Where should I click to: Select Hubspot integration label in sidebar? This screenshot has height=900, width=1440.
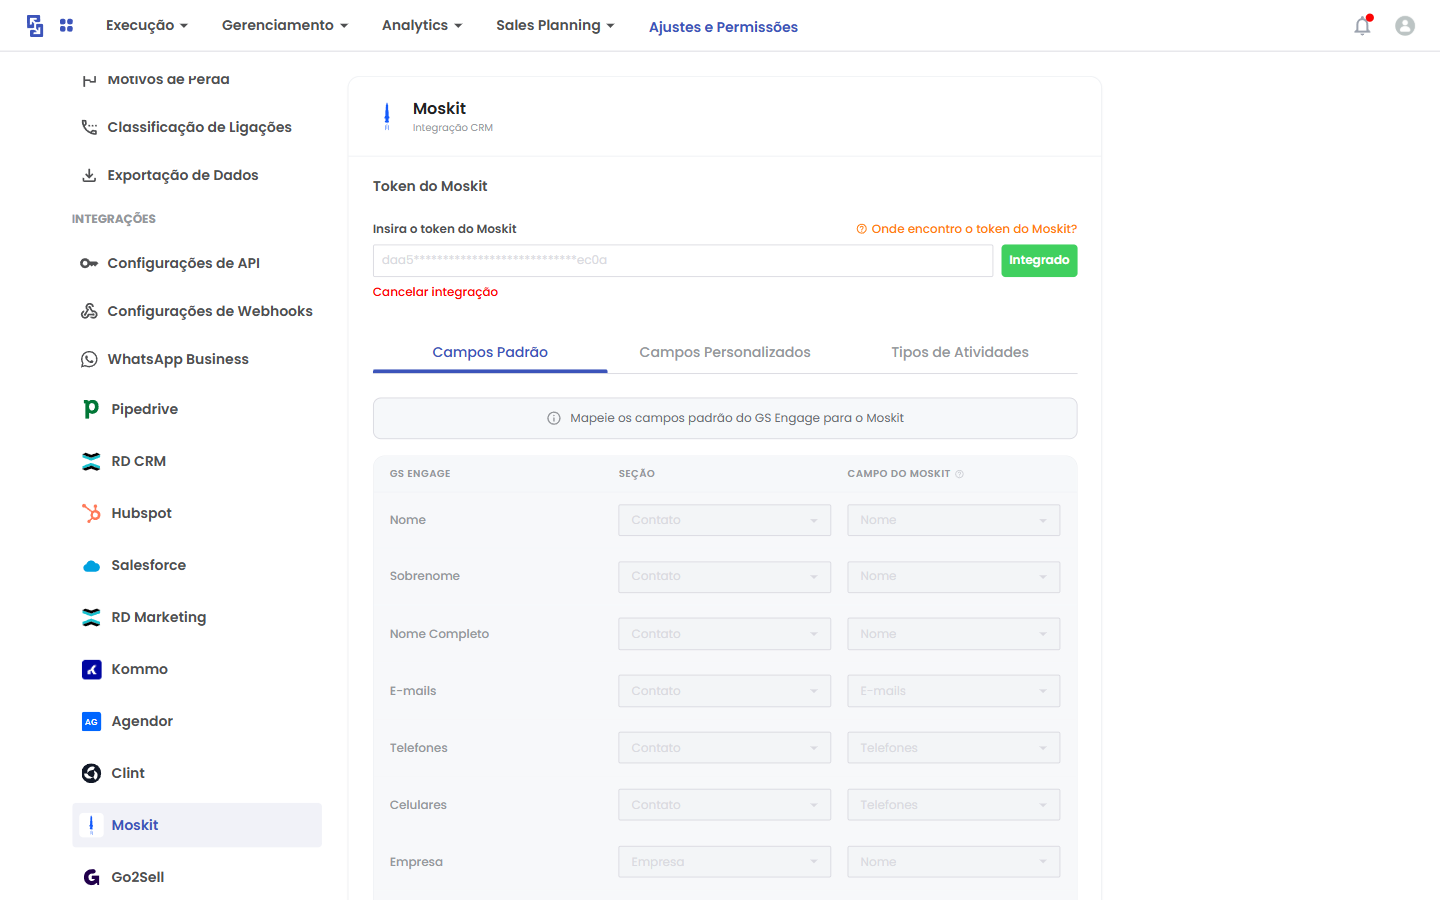pos(141,513)
